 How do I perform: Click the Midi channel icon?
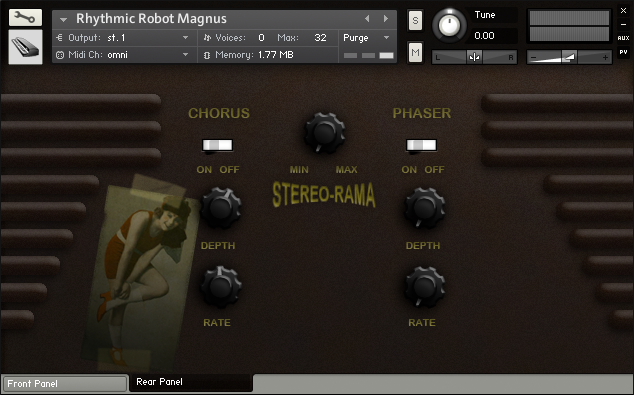[60, 55]
